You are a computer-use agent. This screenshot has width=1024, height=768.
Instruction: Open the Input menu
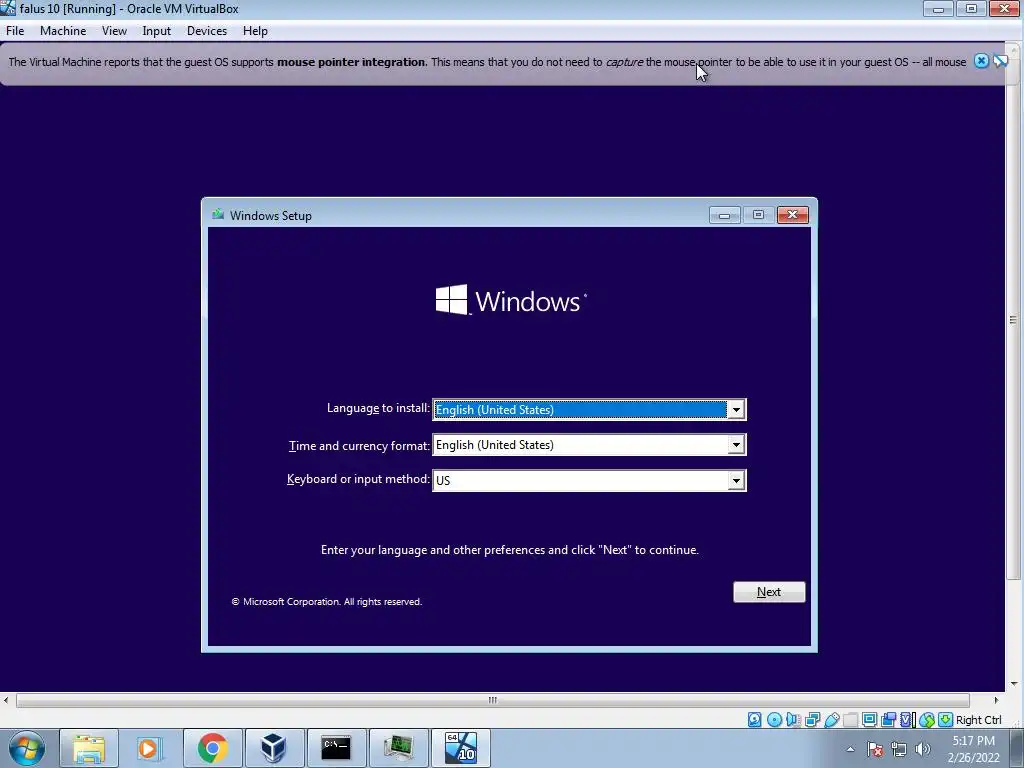[157, 31]
